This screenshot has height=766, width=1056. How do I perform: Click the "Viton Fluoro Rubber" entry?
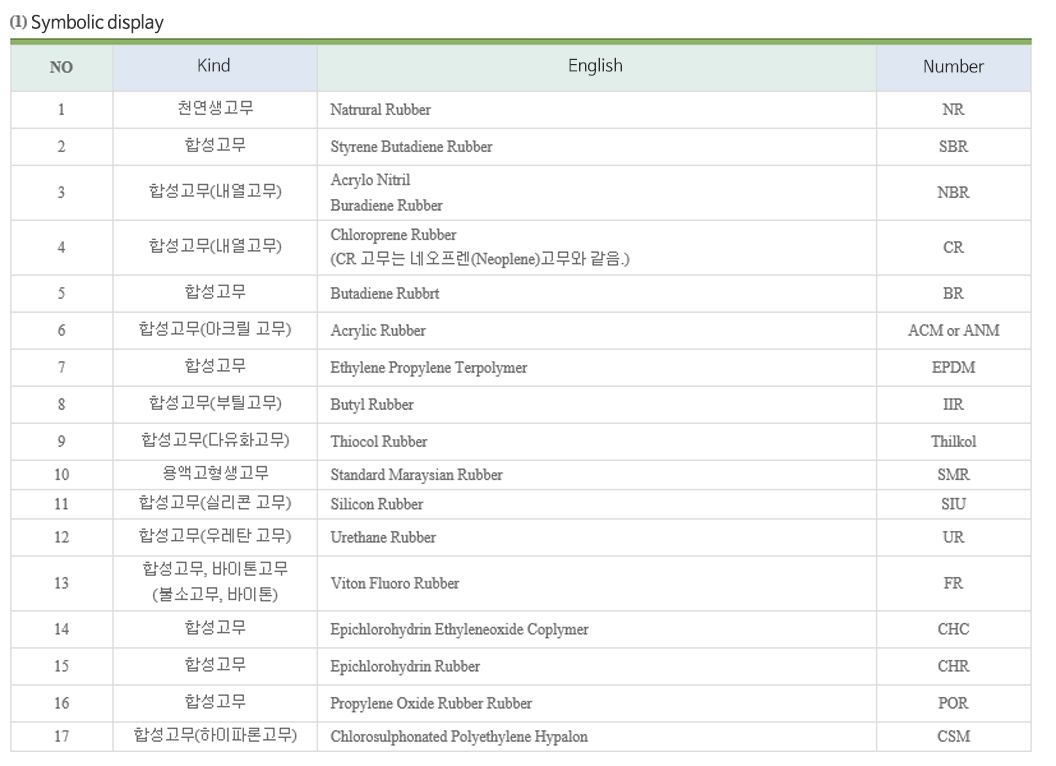tap(395, 584)
